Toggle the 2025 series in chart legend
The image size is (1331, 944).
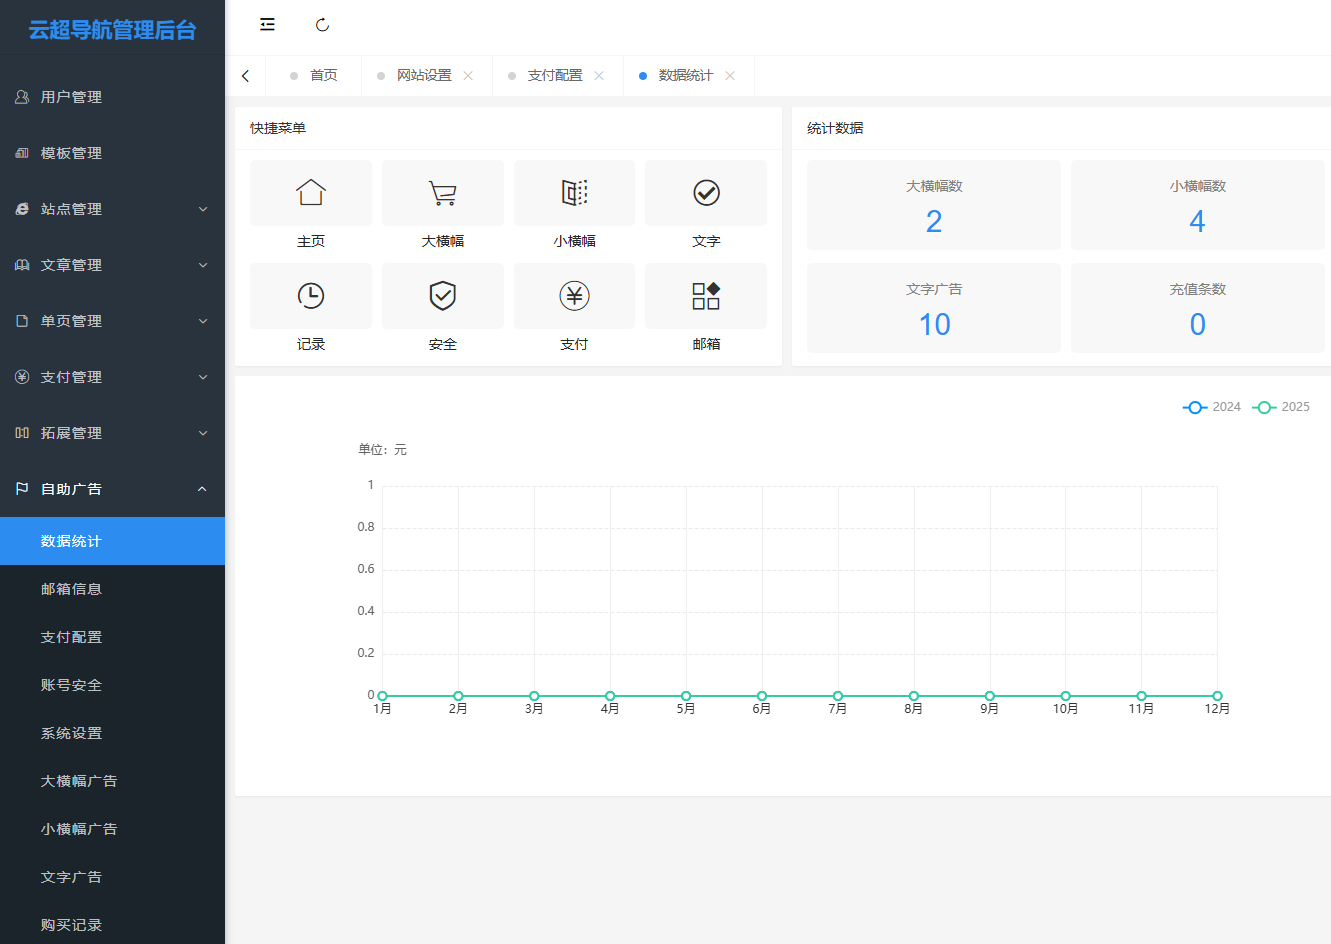tap(1281, 407)
